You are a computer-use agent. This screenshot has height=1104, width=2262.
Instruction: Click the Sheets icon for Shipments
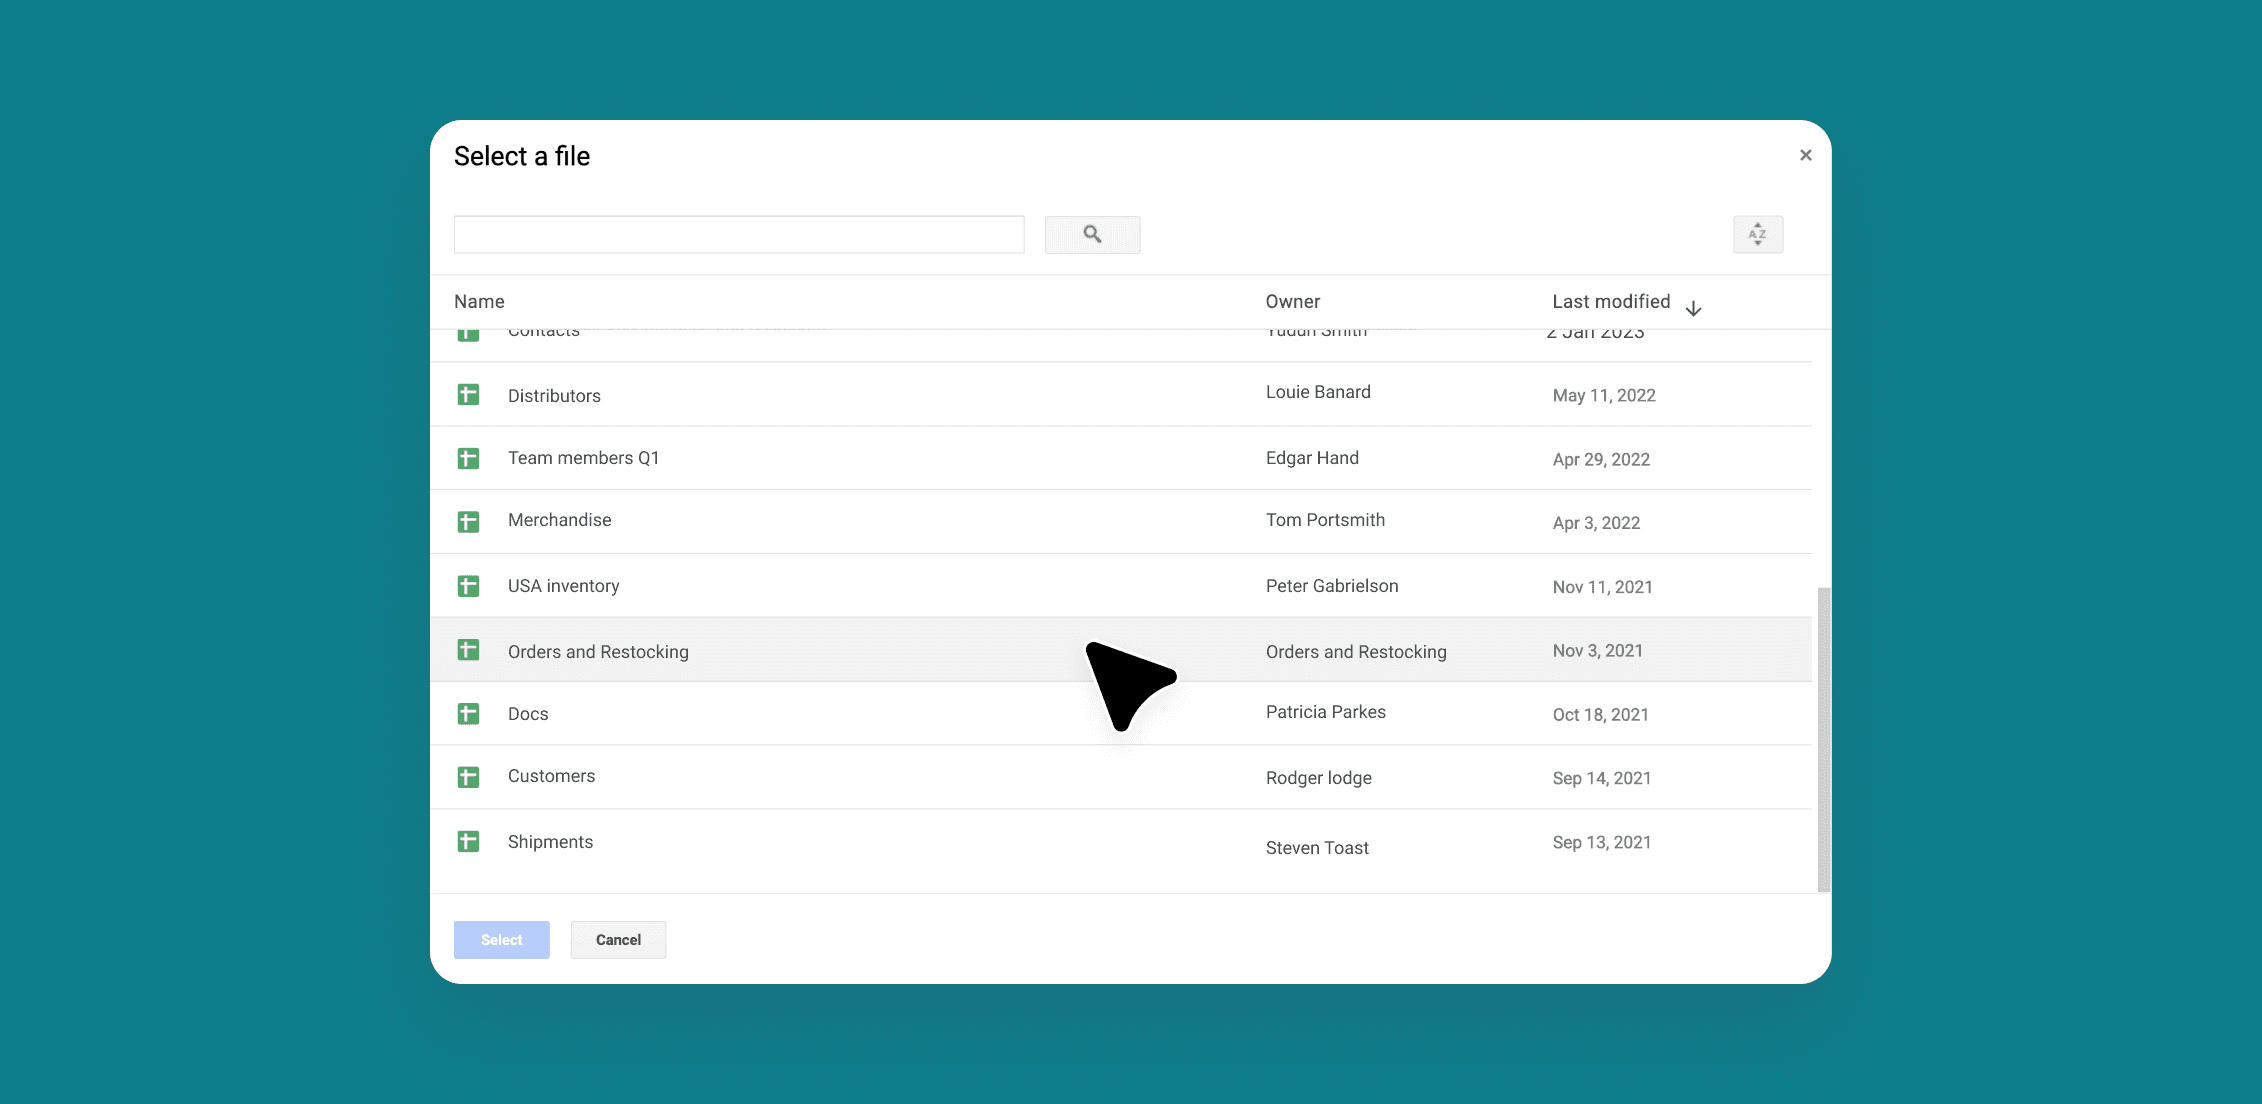468,841
